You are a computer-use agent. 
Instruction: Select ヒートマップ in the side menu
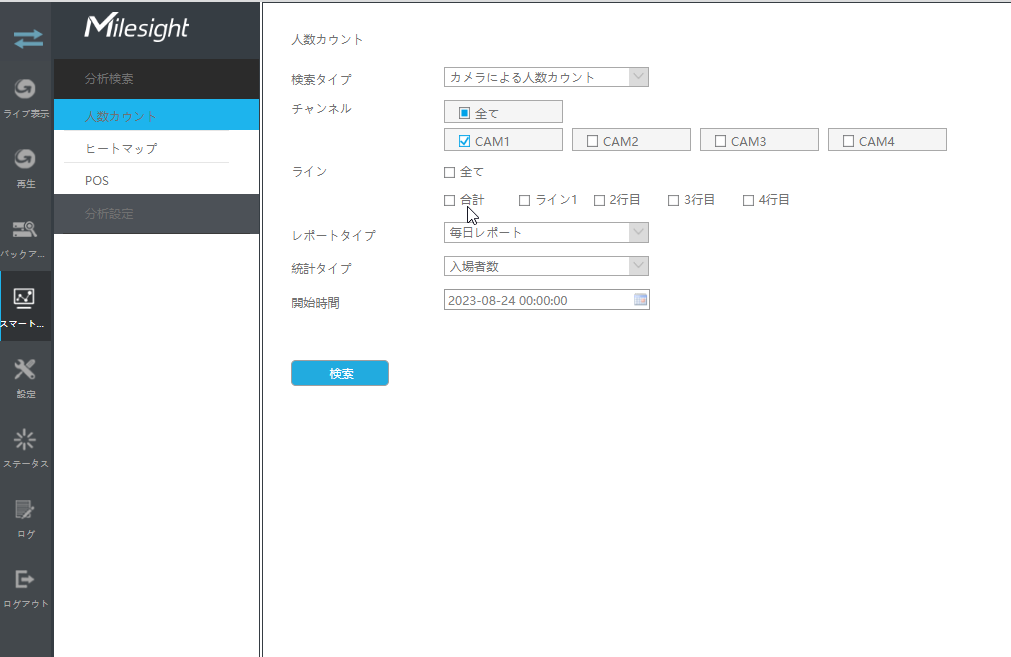pos(121,148)
